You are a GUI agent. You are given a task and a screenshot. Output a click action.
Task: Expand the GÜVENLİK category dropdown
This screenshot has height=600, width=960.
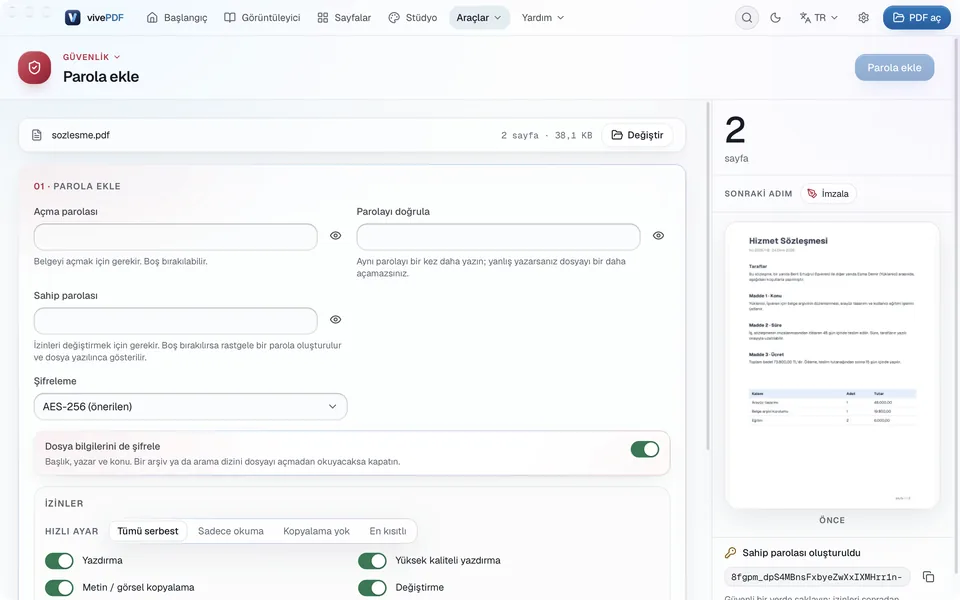pyautogui.click(x=92, y=57)
